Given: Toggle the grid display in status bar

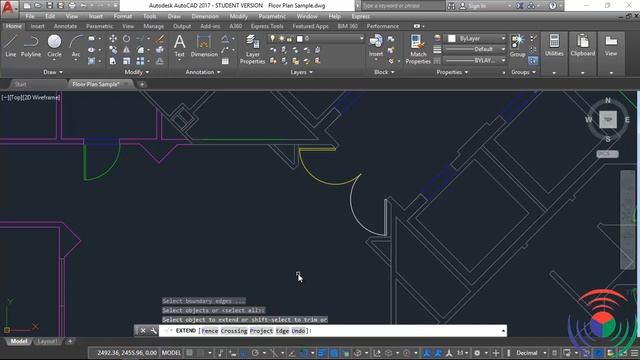Looking at the screenshot, I should [x=190, y=353].
